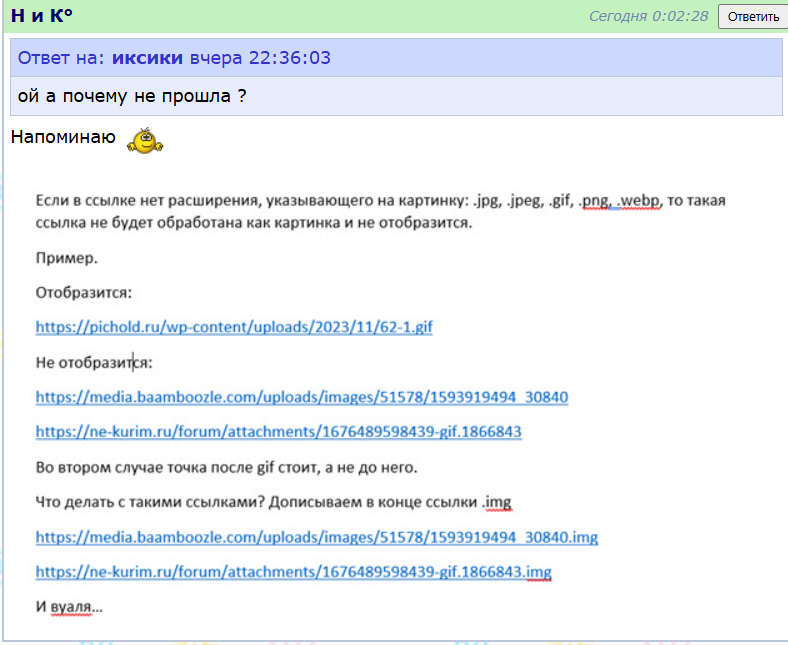Viewport: 788px width, 645px height.
Task: Open the pichold.ru 62-1.gif link
Action: [x=234, y=327]
